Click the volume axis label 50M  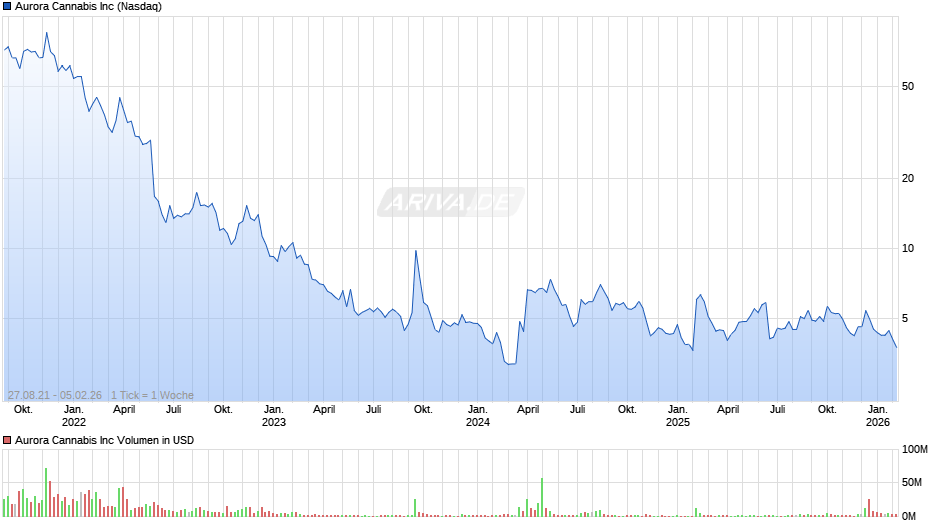[x=912, y=483]
